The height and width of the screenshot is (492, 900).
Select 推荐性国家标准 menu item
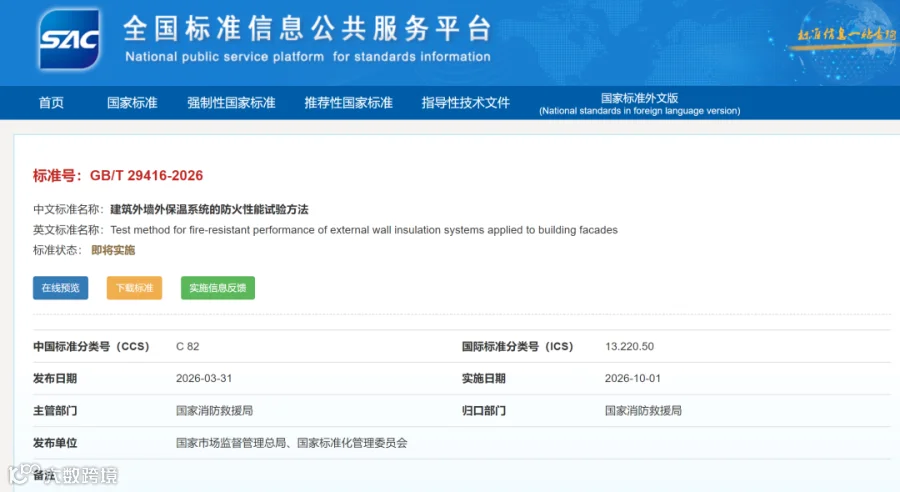point(348,103)
